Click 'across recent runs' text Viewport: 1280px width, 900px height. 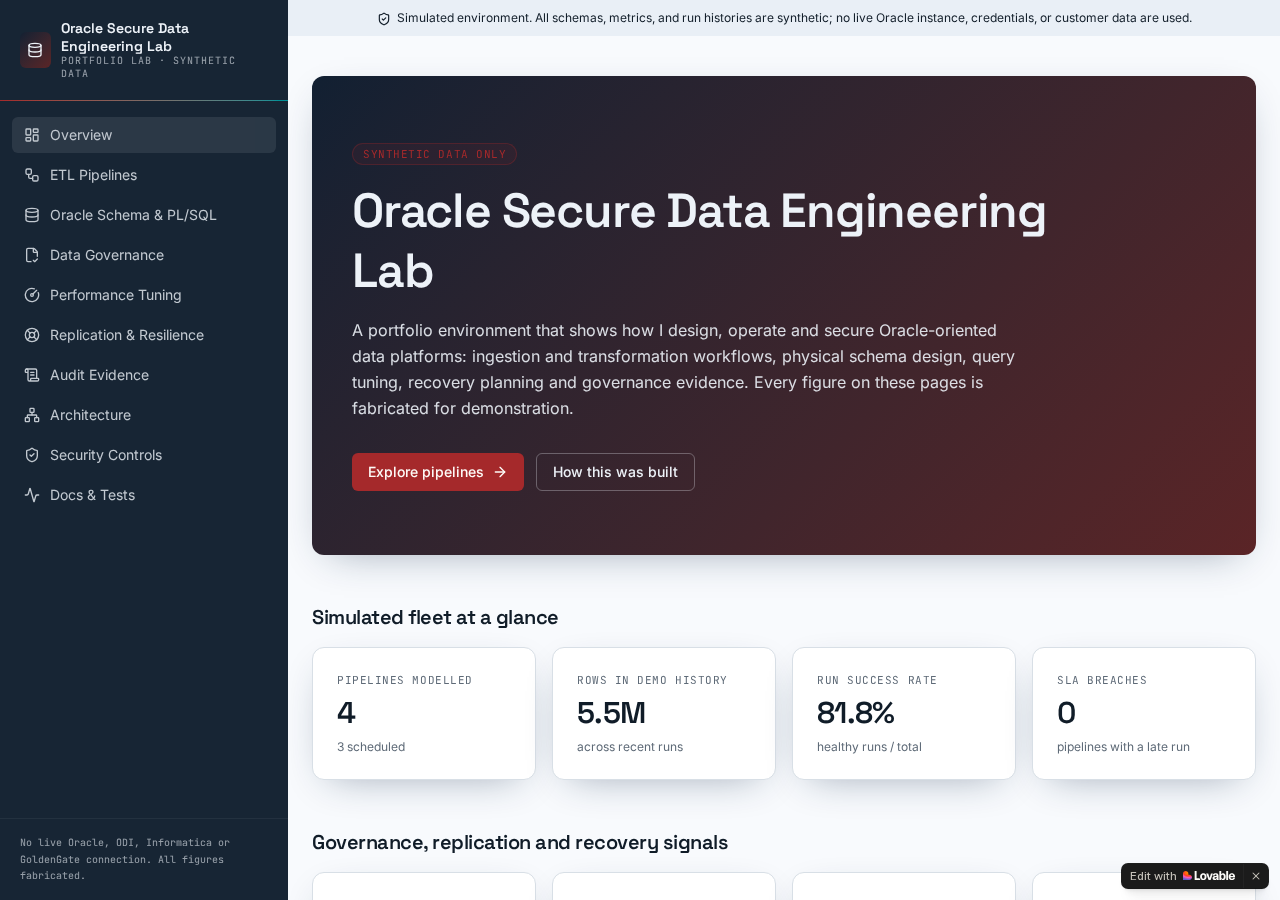point(630,747)
